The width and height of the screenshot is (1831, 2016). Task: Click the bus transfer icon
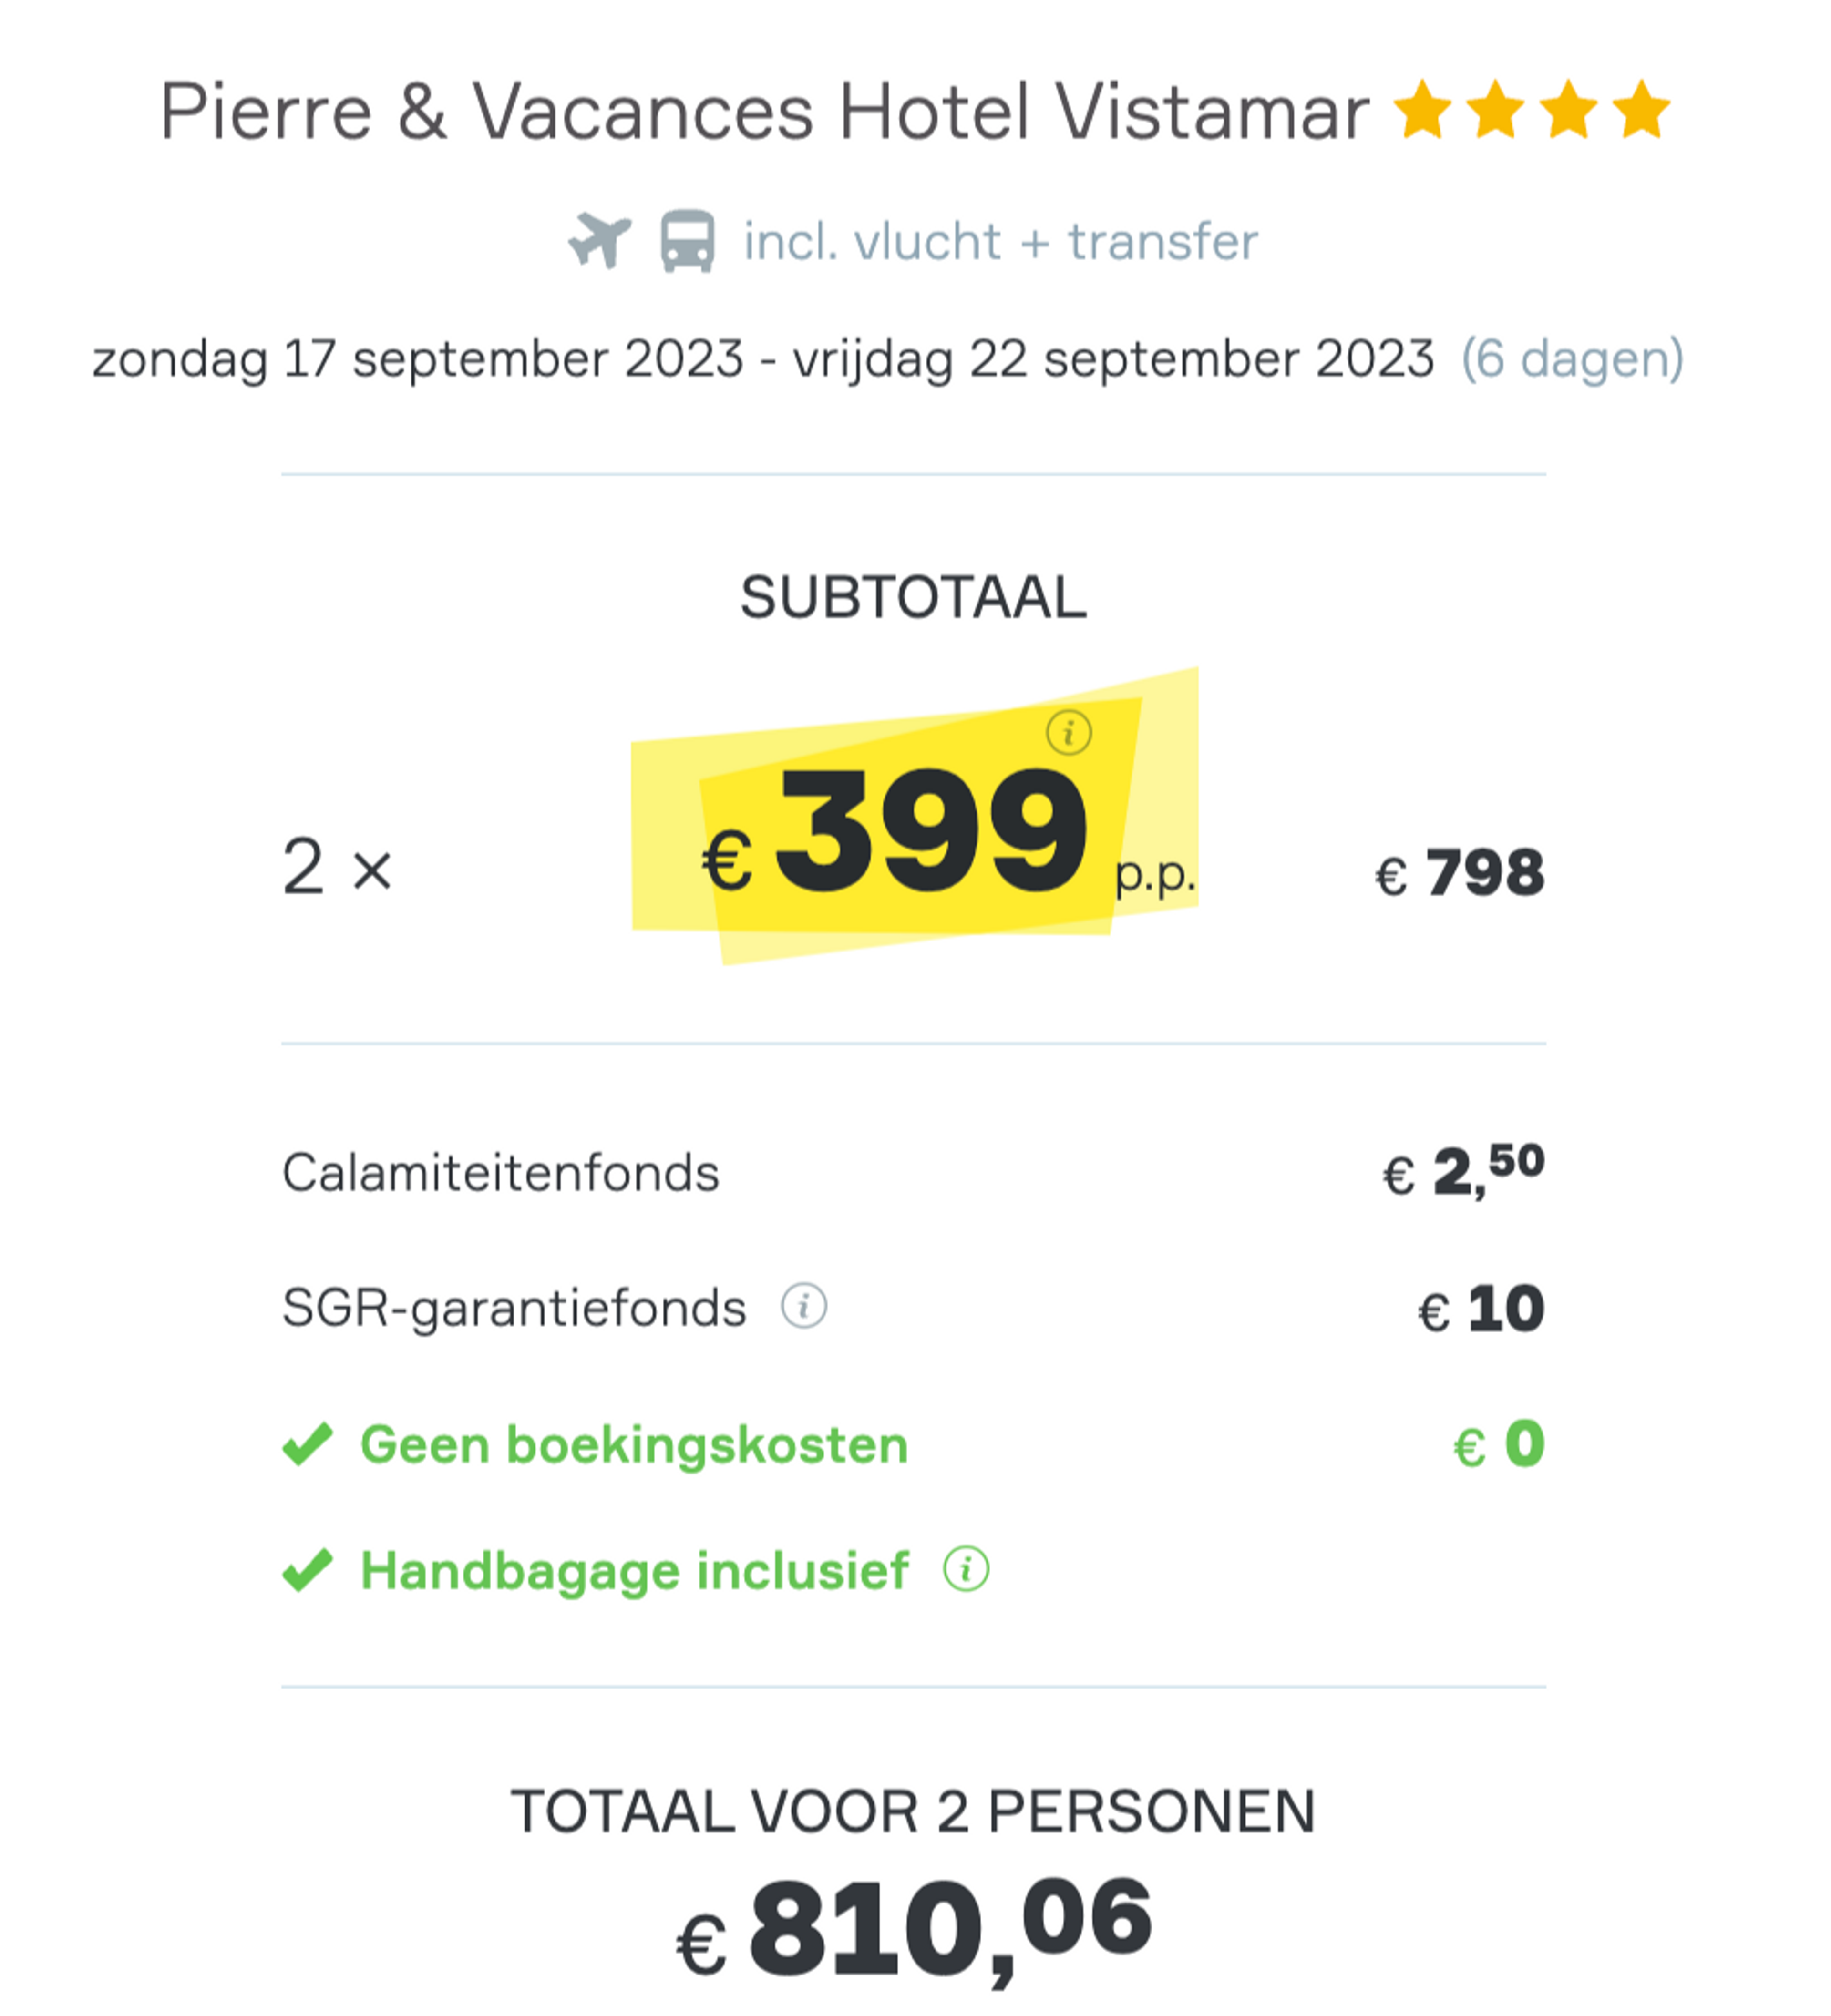688,241
